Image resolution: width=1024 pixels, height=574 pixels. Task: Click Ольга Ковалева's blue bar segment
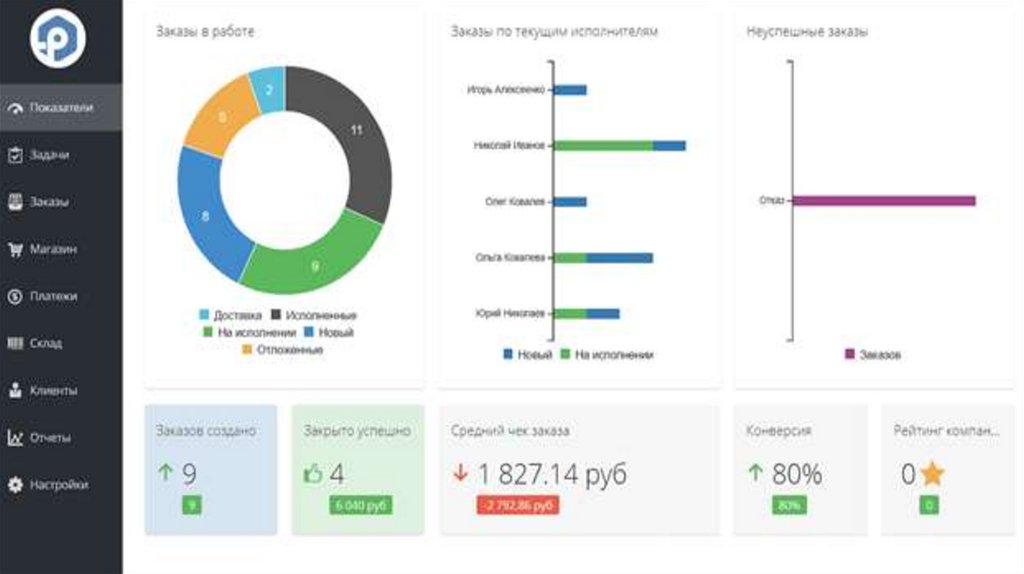pyautogui.click(x=620, y=258)
